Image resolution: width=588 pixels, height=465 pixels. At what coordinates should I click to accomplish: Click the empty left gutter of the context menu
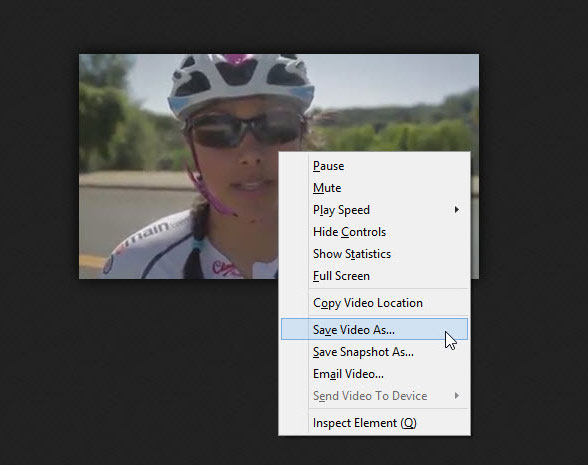(294, 292)
